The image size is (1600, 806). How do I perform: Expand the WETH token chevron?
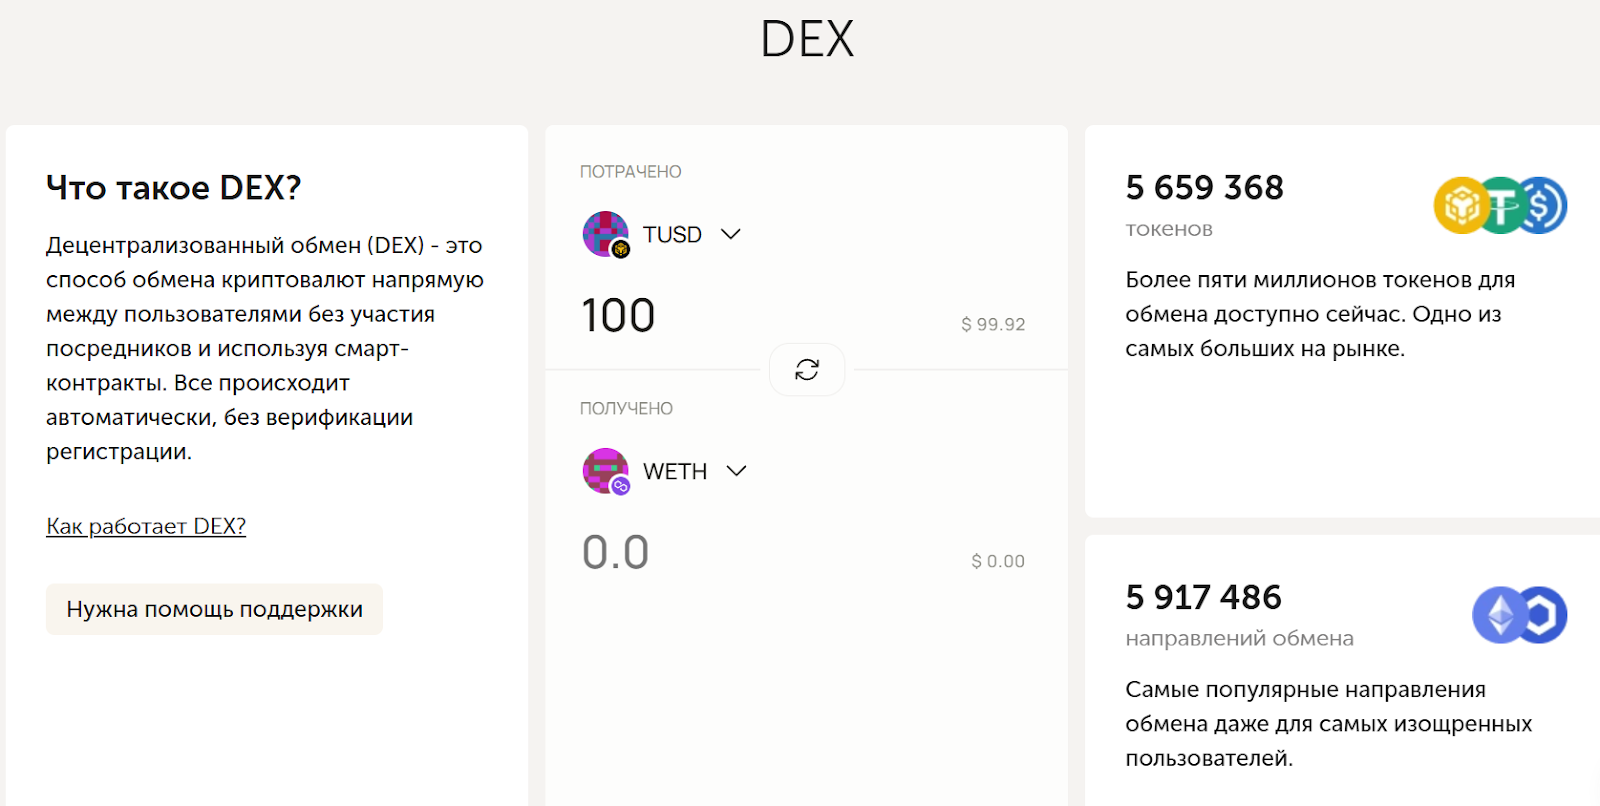click(x=737, y=471)
